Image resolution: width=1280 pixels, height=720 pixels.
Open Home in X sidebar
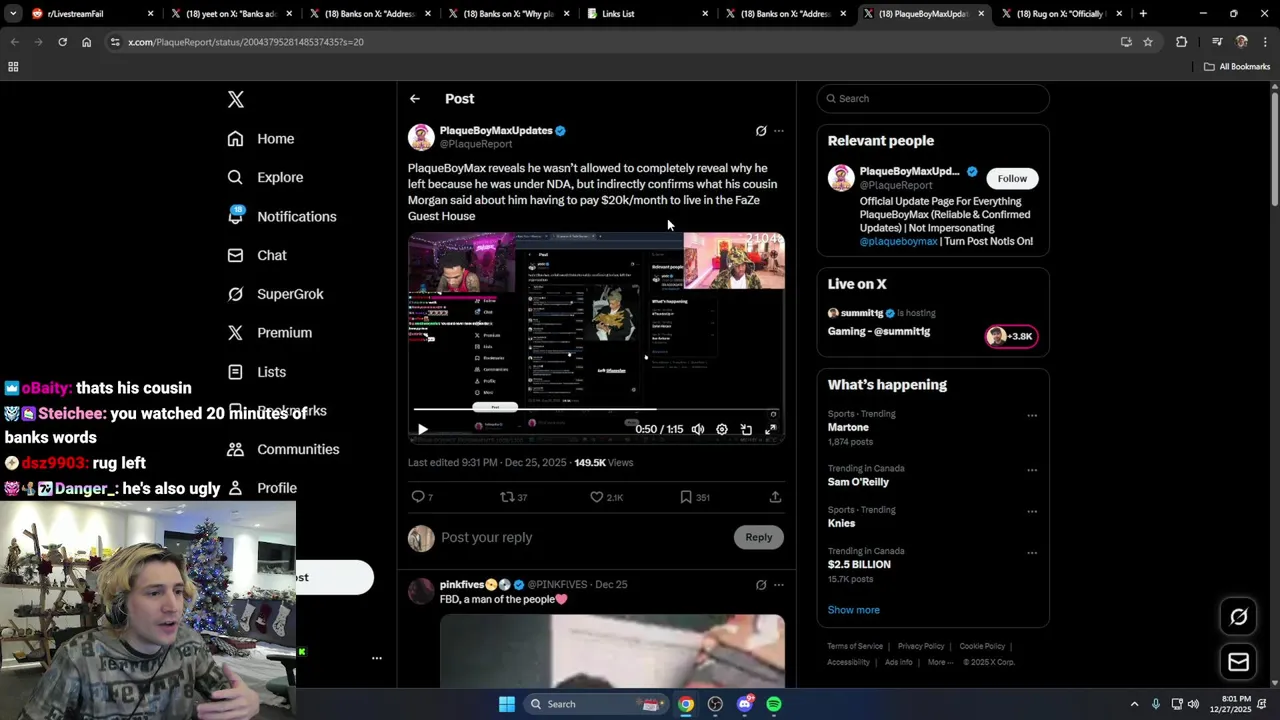pos(261,139)
